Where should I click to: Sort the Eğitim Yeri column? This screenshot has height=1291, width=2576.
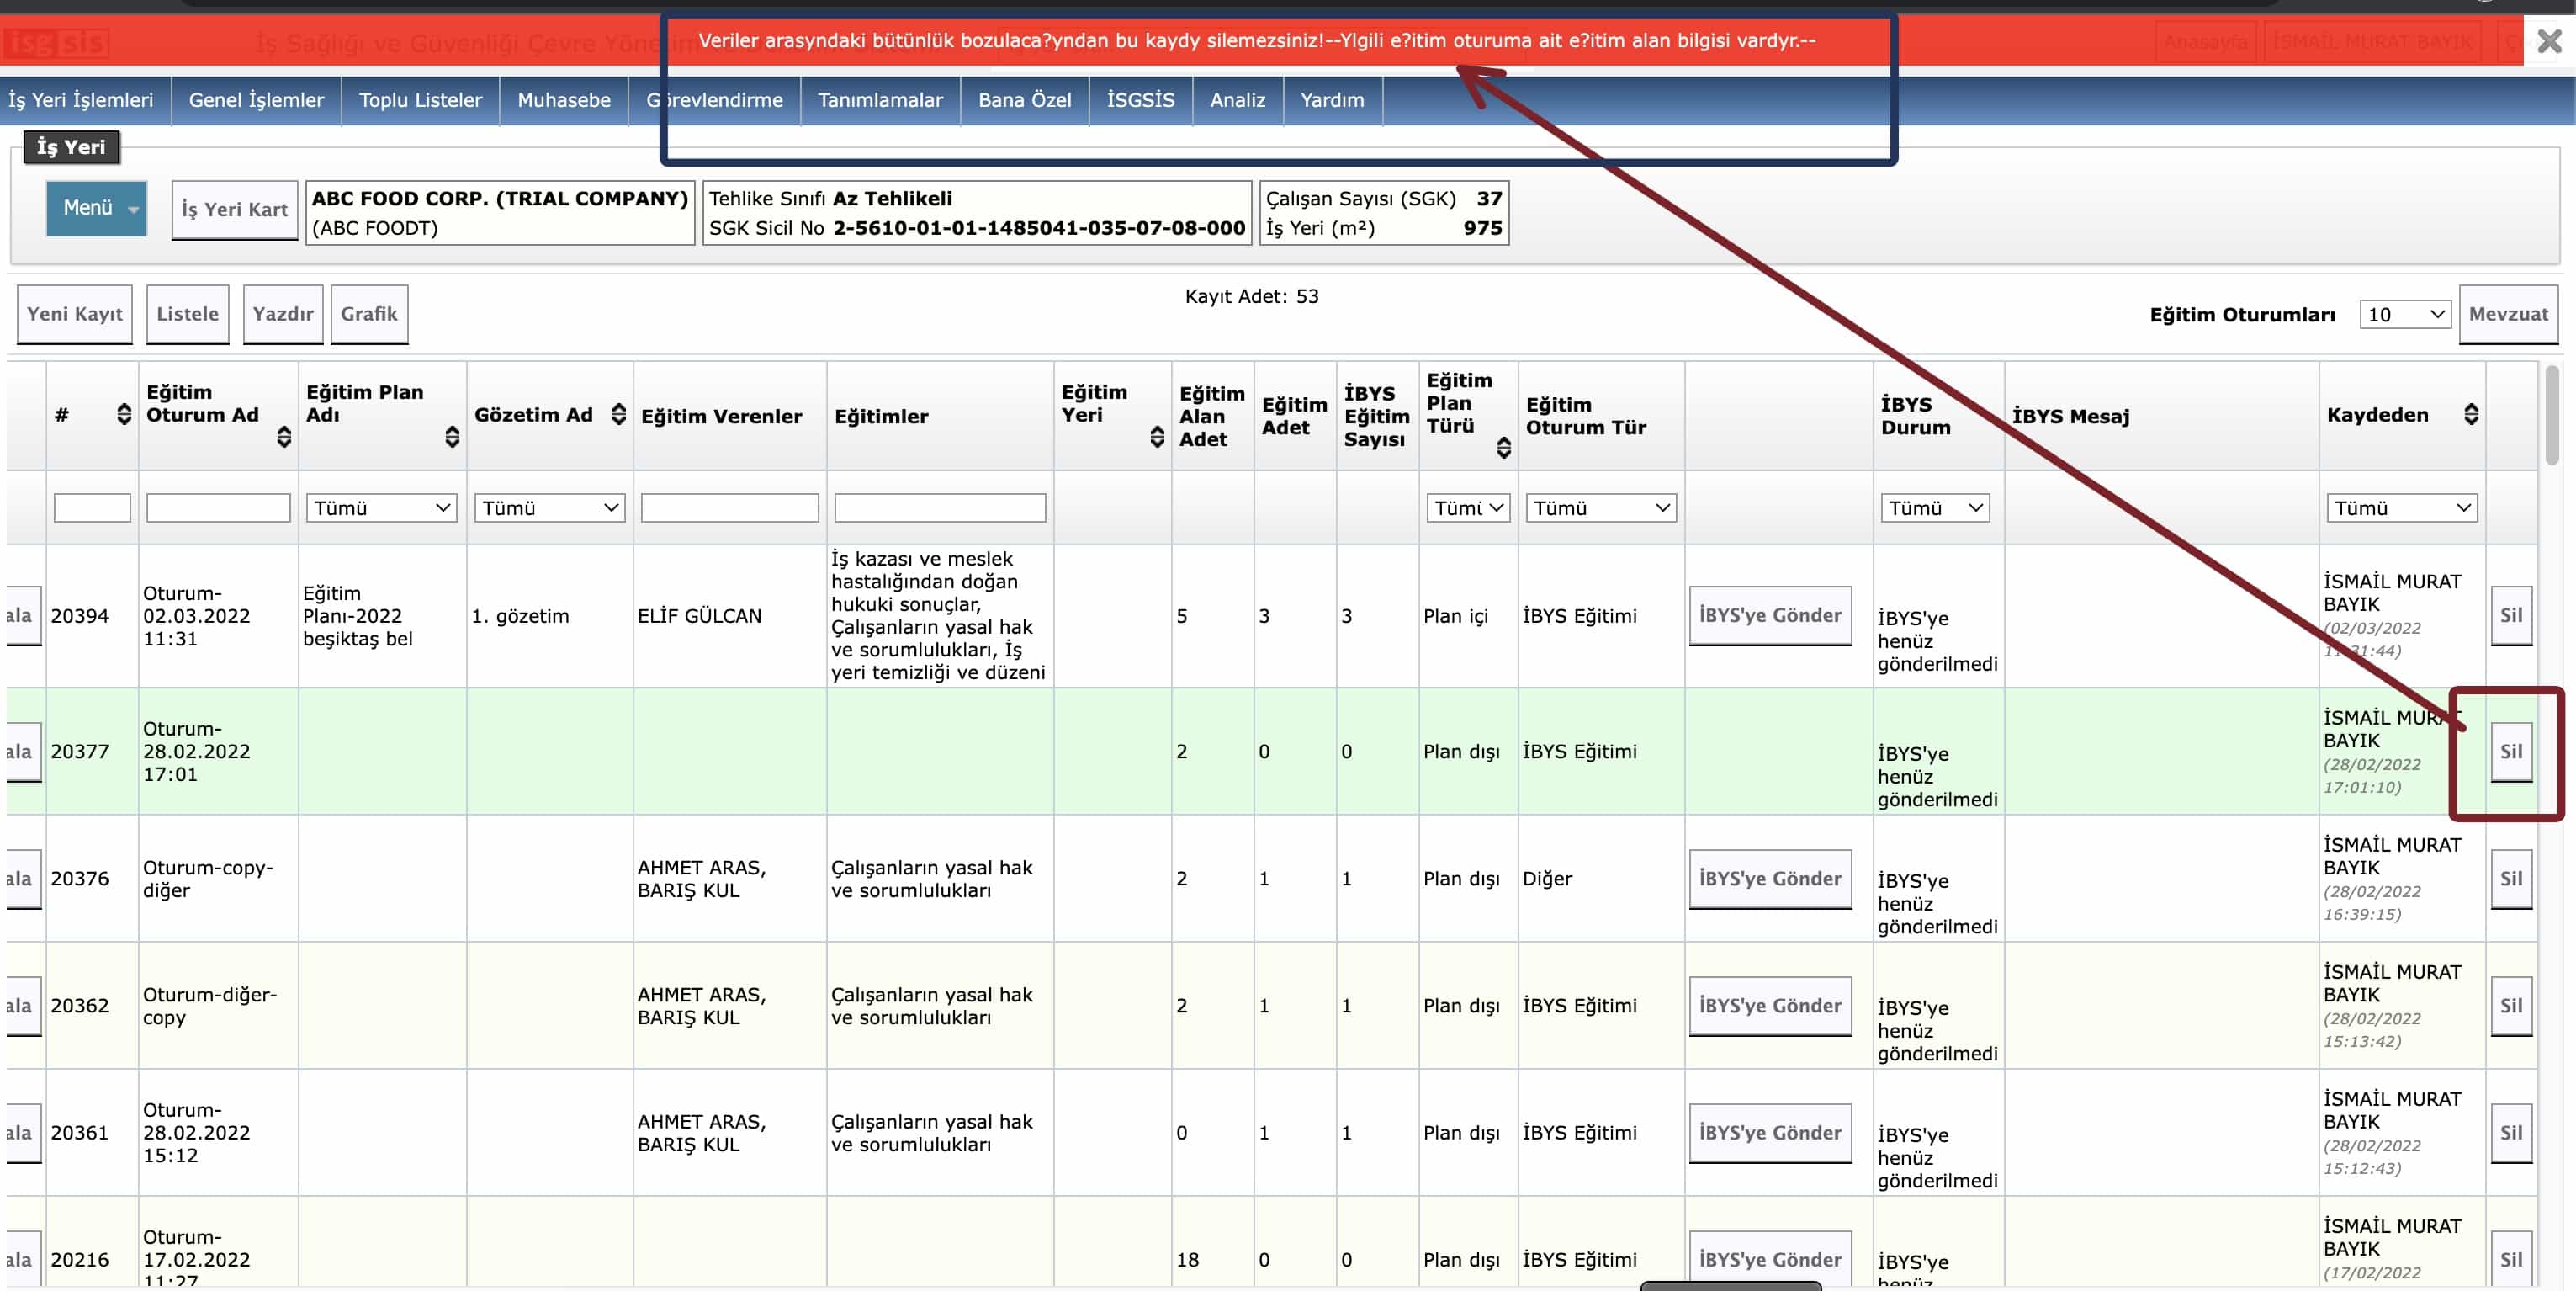1157,437
